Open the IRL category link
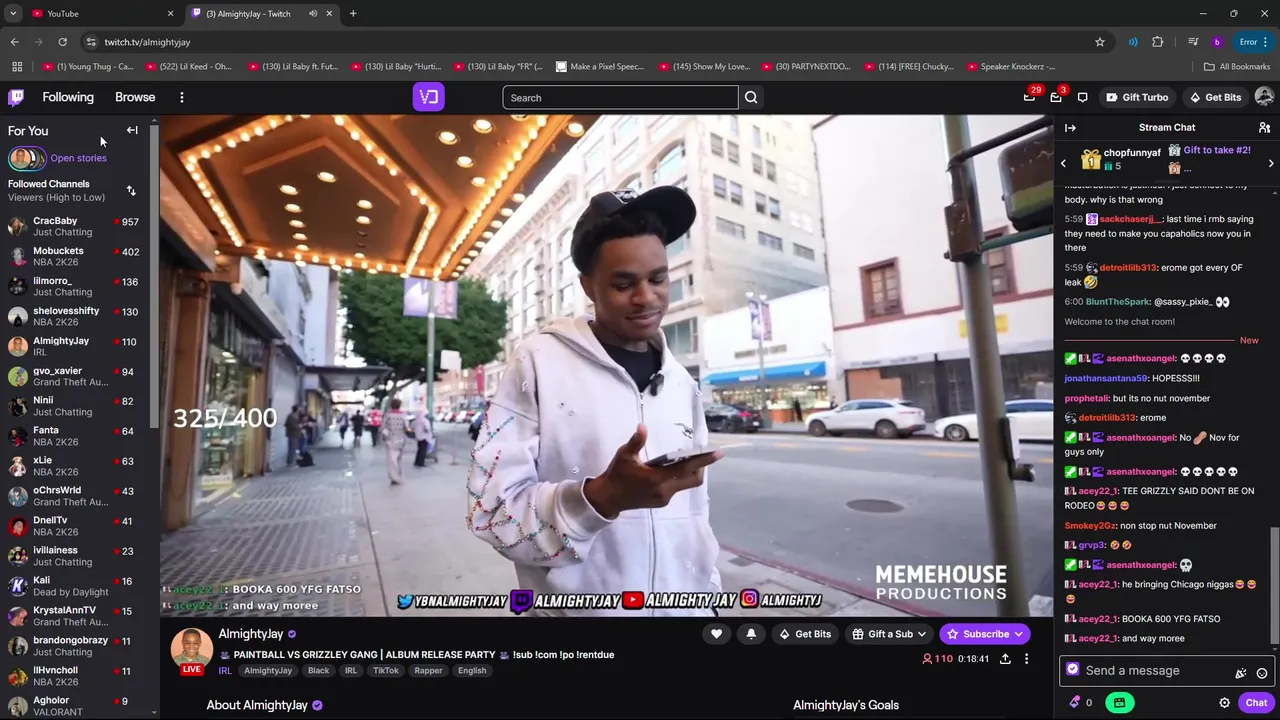The width and height of the screenshot is (1280, 720). tap(225, 671)
